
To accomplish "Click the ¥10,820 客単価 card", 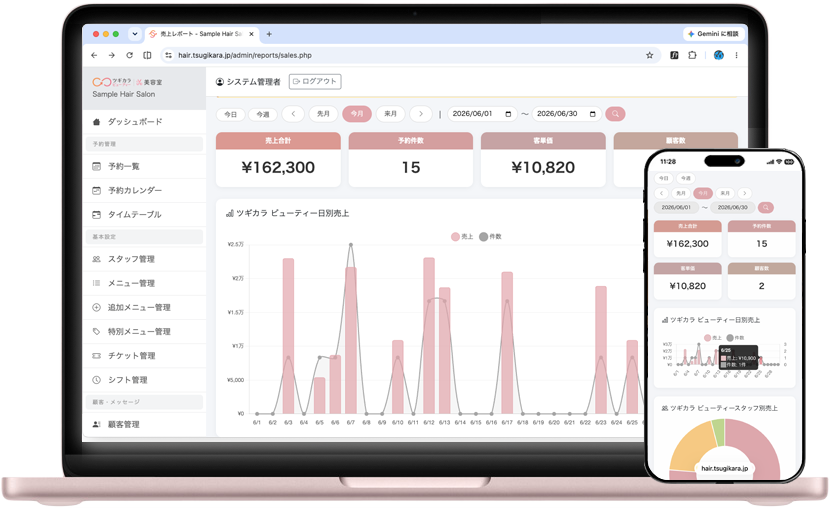I will (x=543, y=159).
